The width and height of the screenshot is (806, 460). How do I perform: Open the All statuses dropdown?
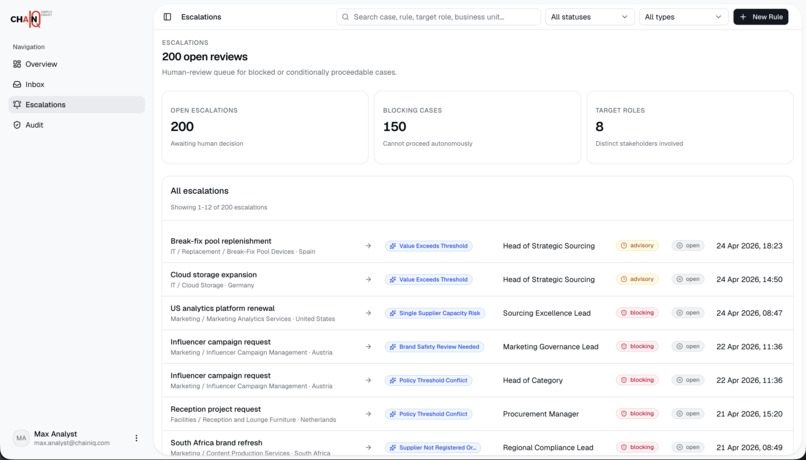(590, 17)
